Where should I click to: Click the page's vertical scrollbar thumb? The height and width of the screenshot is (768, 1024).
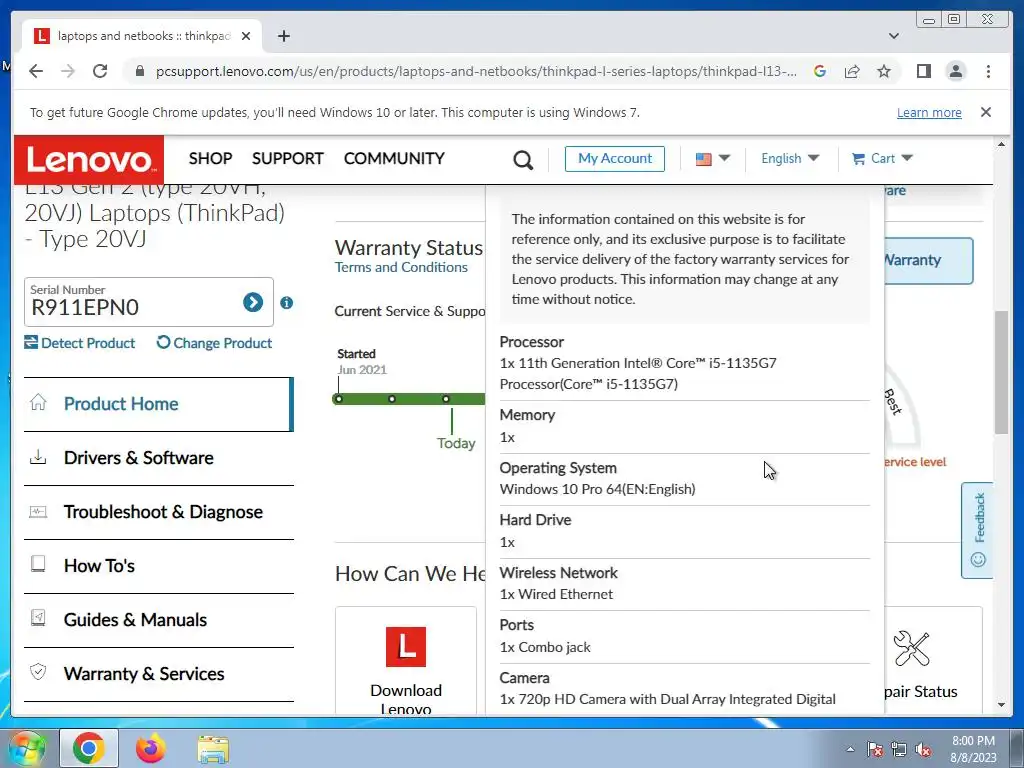(1001, 372)
